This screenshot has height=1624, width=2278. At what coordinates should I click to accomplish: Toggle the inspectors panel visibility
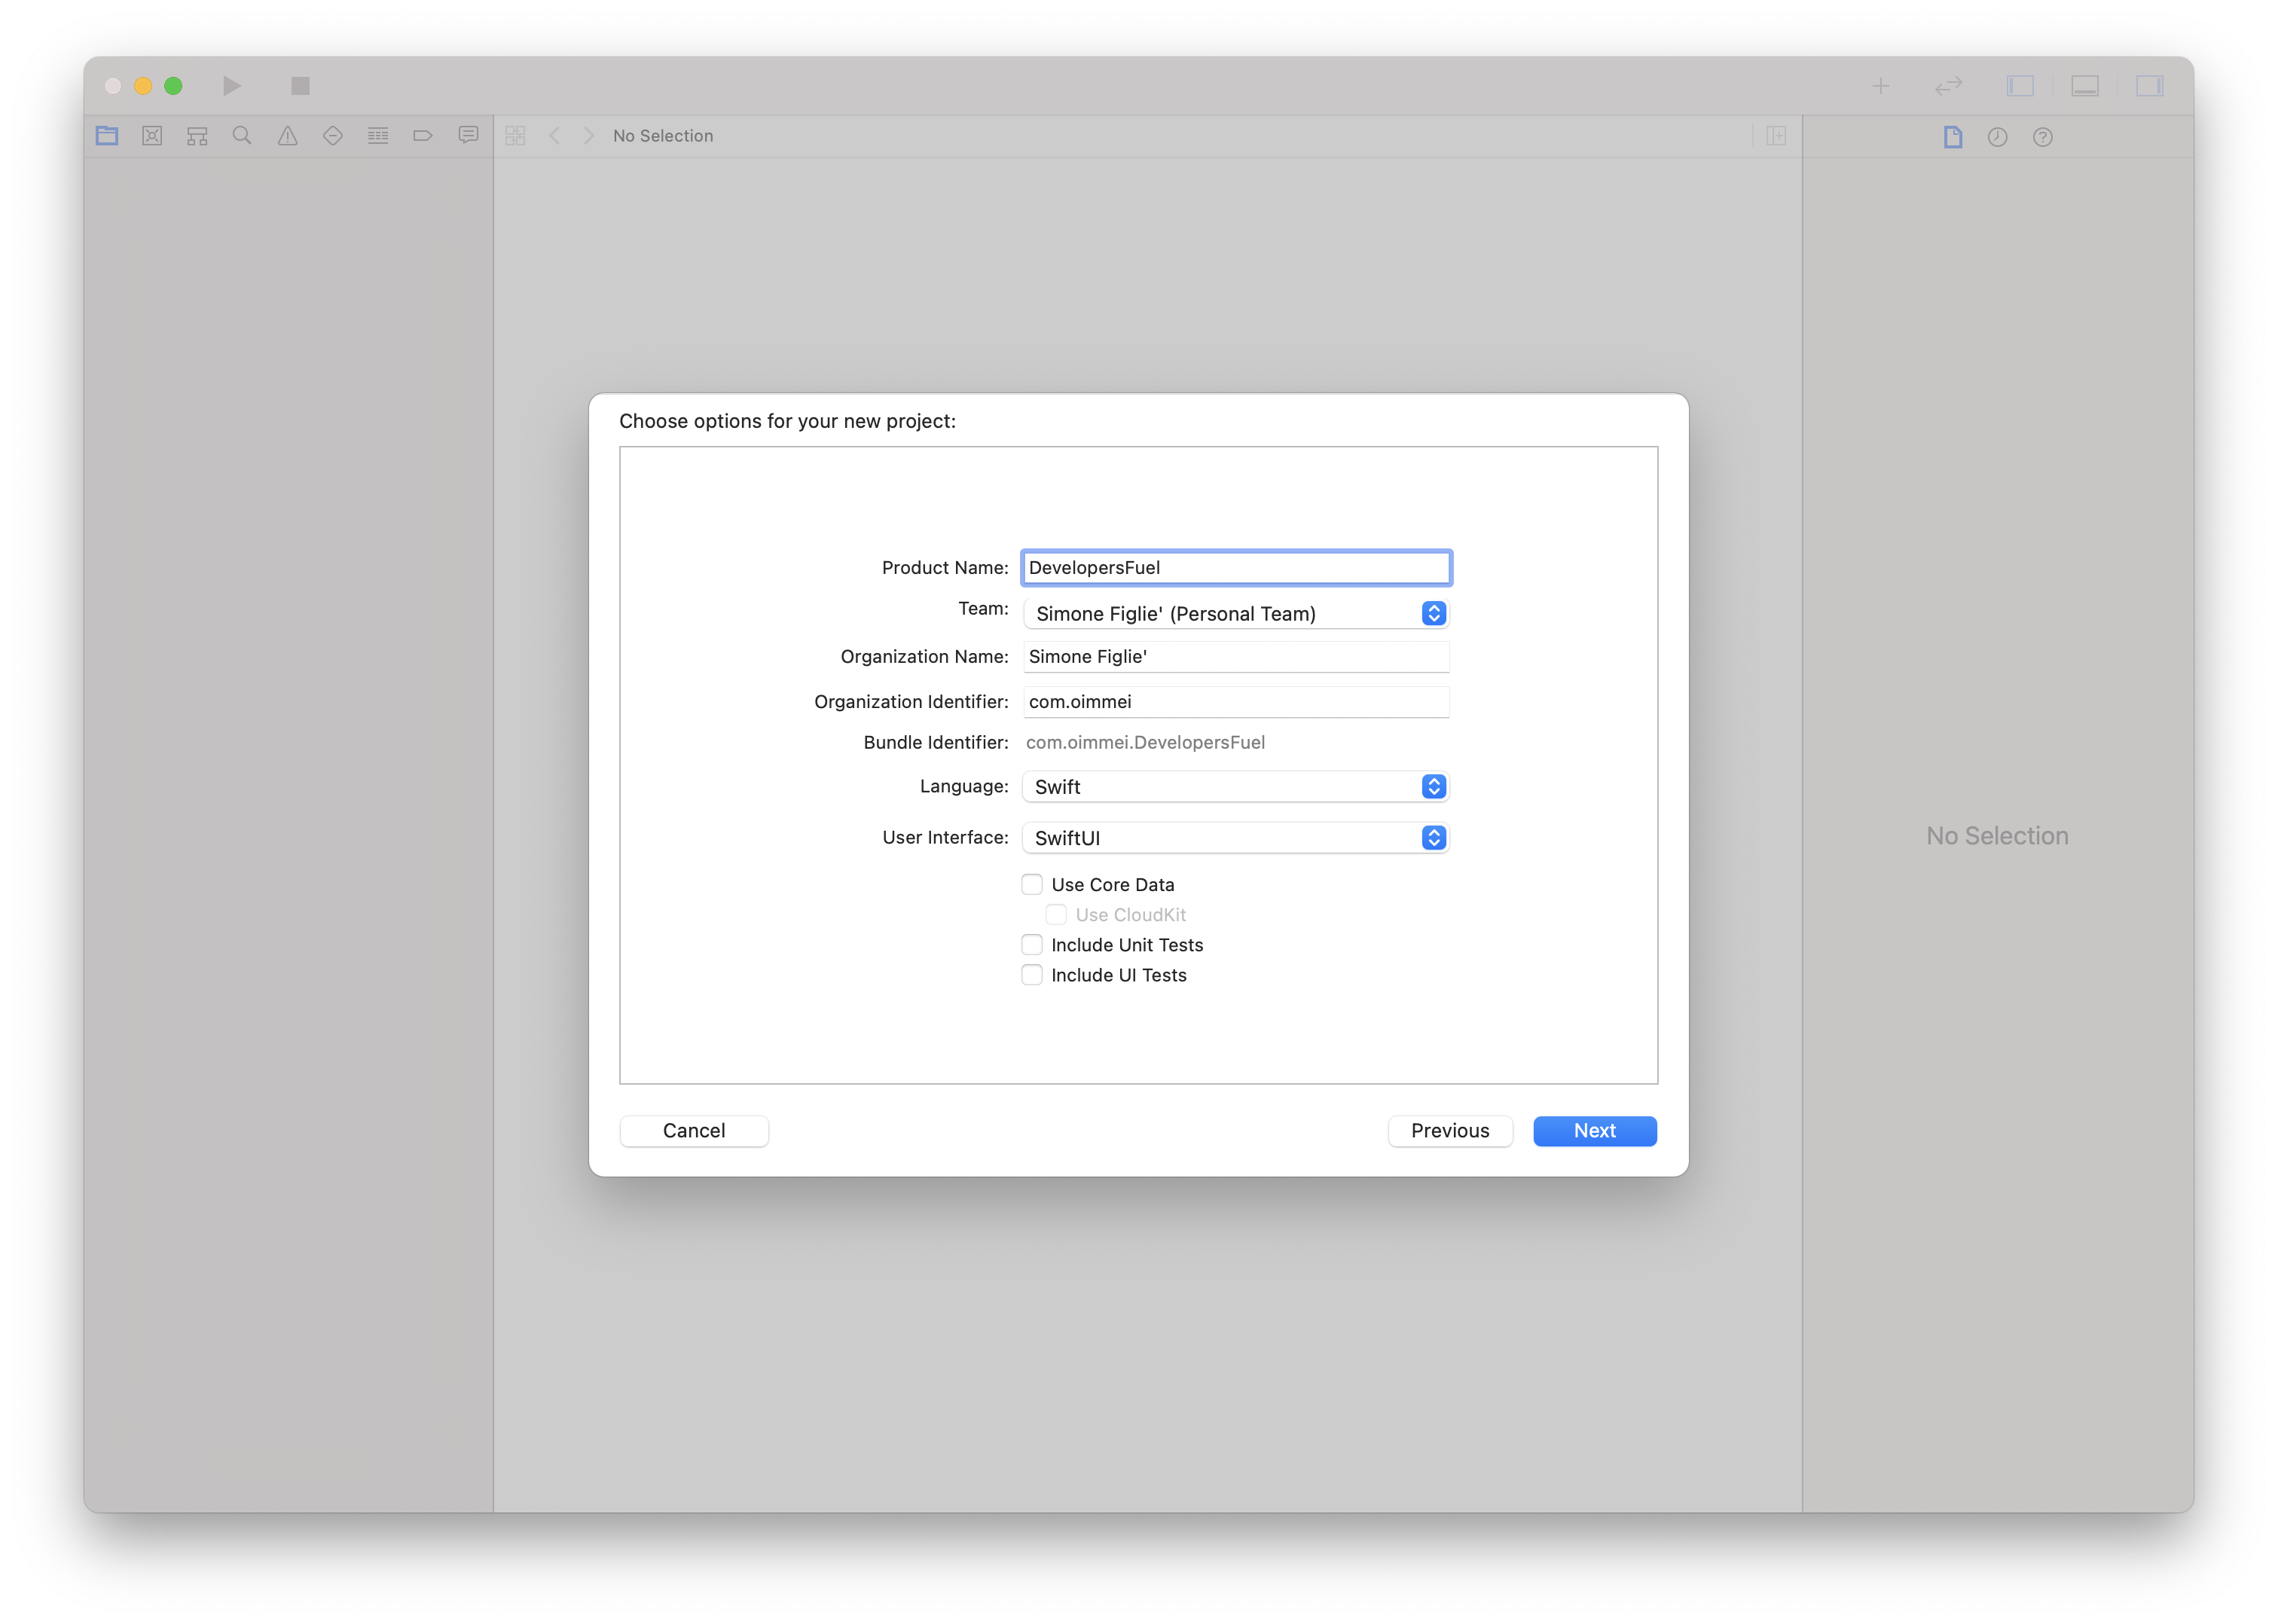click(x=2149, y=86)
